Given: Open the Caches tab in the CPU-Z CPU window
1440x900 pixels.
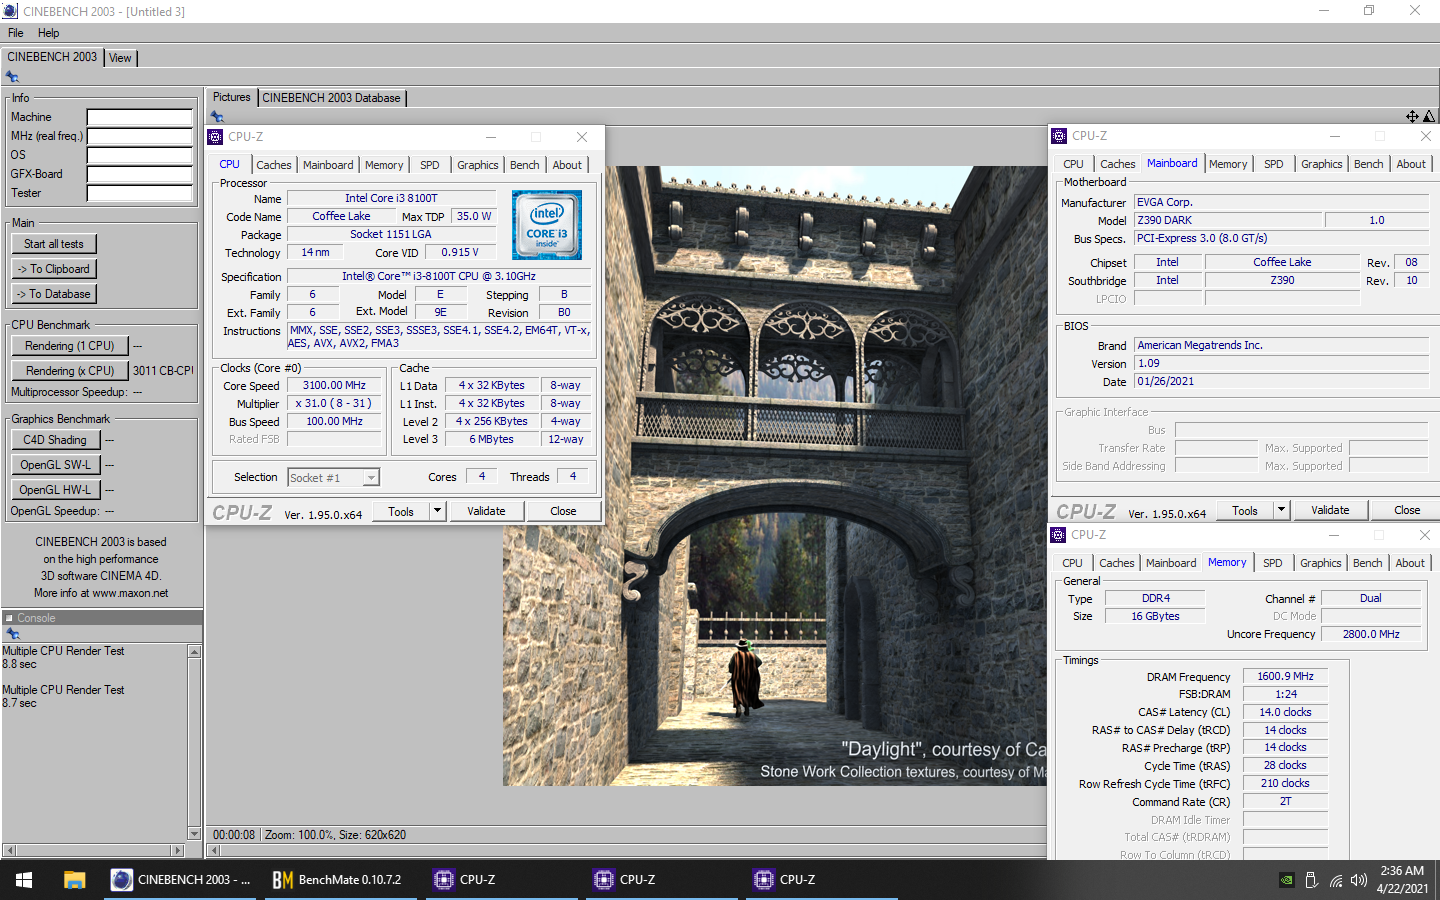Looking at the screenshot, I should (274, 165).
